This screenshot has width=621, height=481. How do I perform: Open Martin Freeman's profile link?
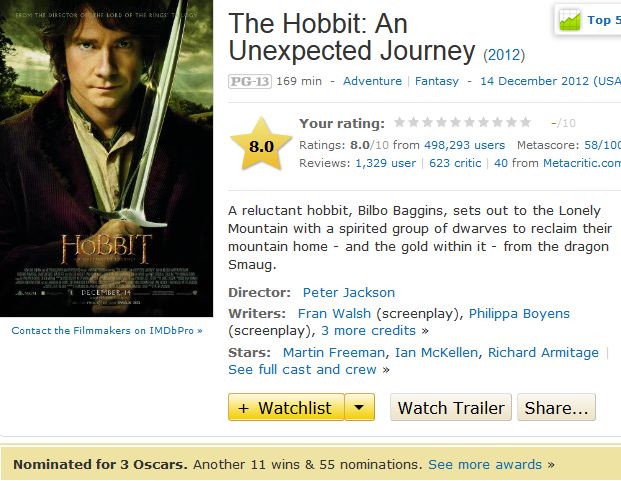coord(334,352)
